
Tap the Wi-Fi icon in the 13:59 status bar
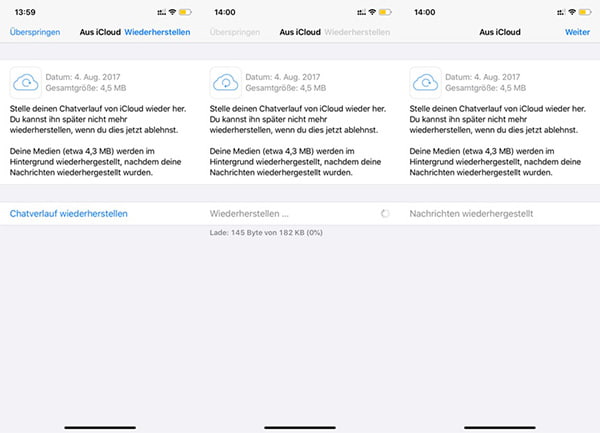click(172, 12)
